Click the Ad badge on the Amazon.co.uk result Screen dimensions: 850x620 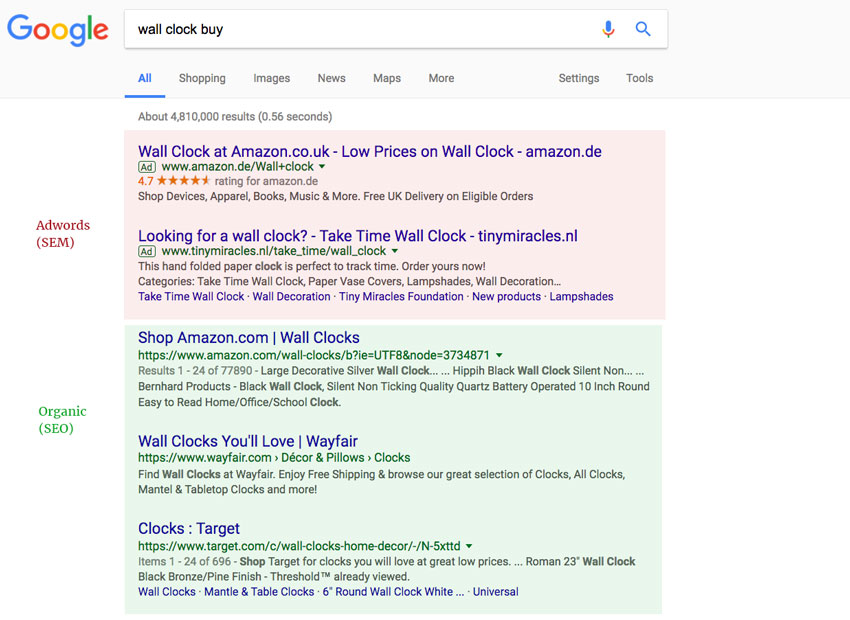coord(146,167)
